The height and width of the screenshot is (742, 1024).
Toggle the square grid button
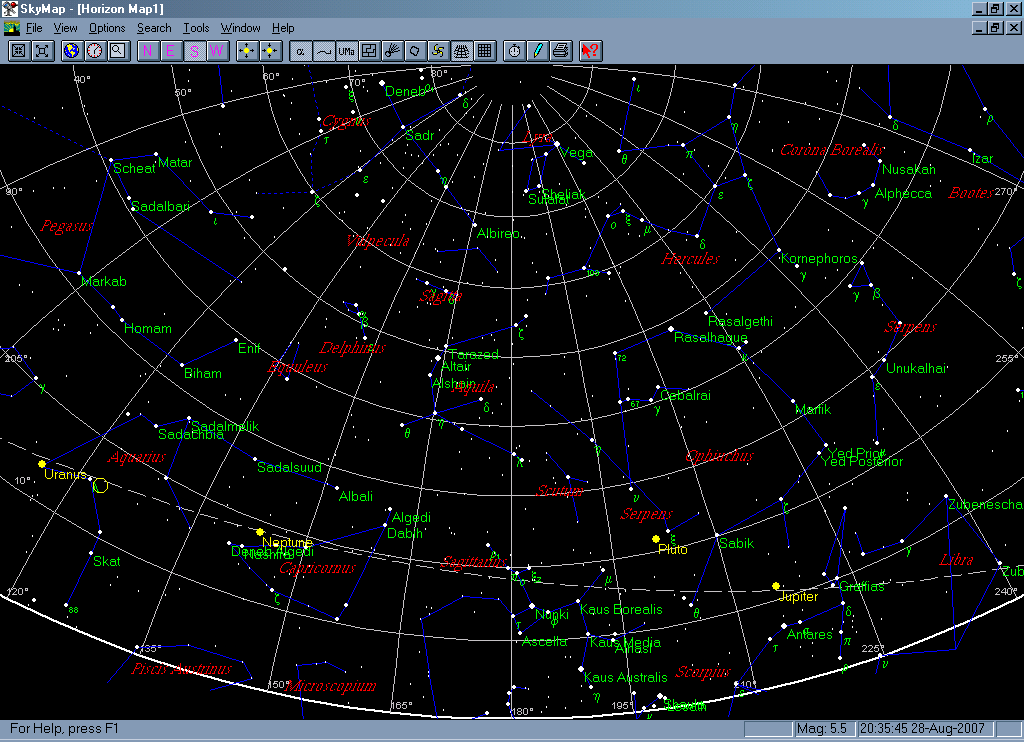(484, 51)
